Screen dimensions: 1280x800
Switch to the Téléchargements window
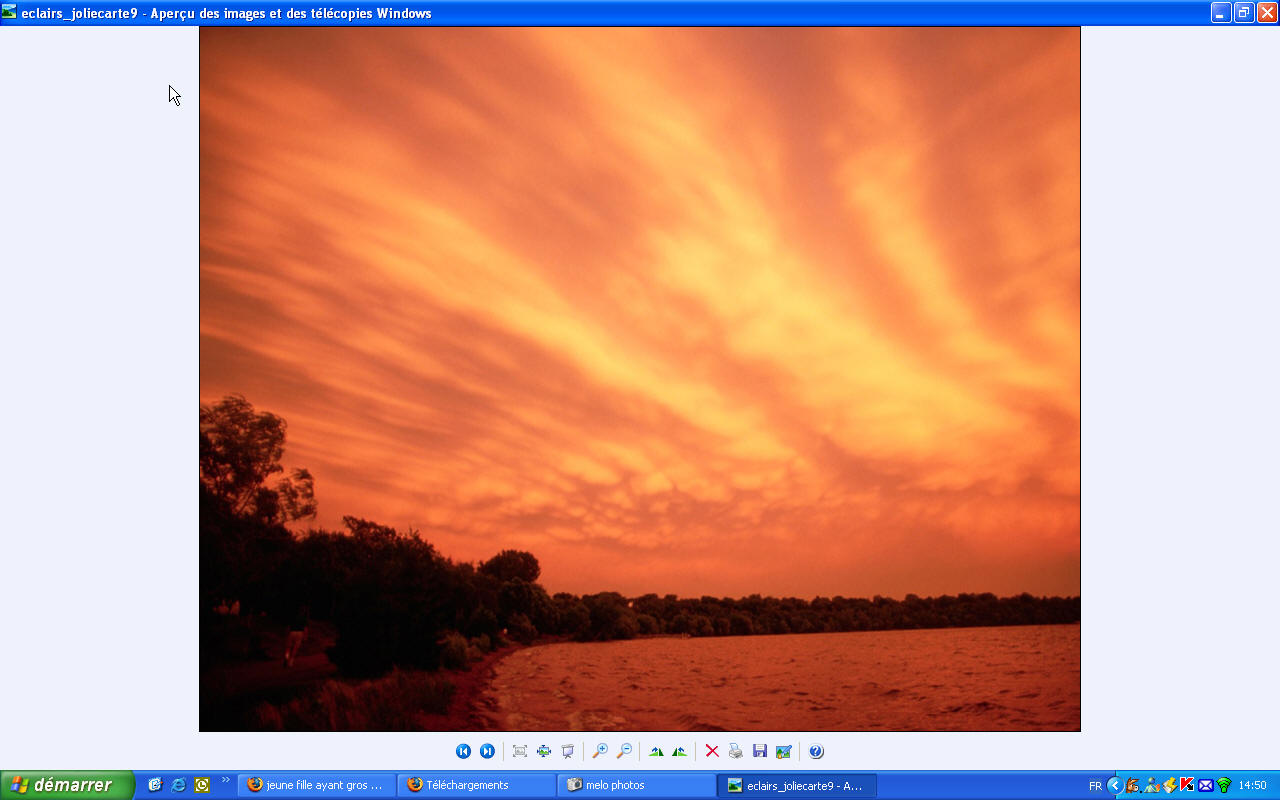[476, 785]
